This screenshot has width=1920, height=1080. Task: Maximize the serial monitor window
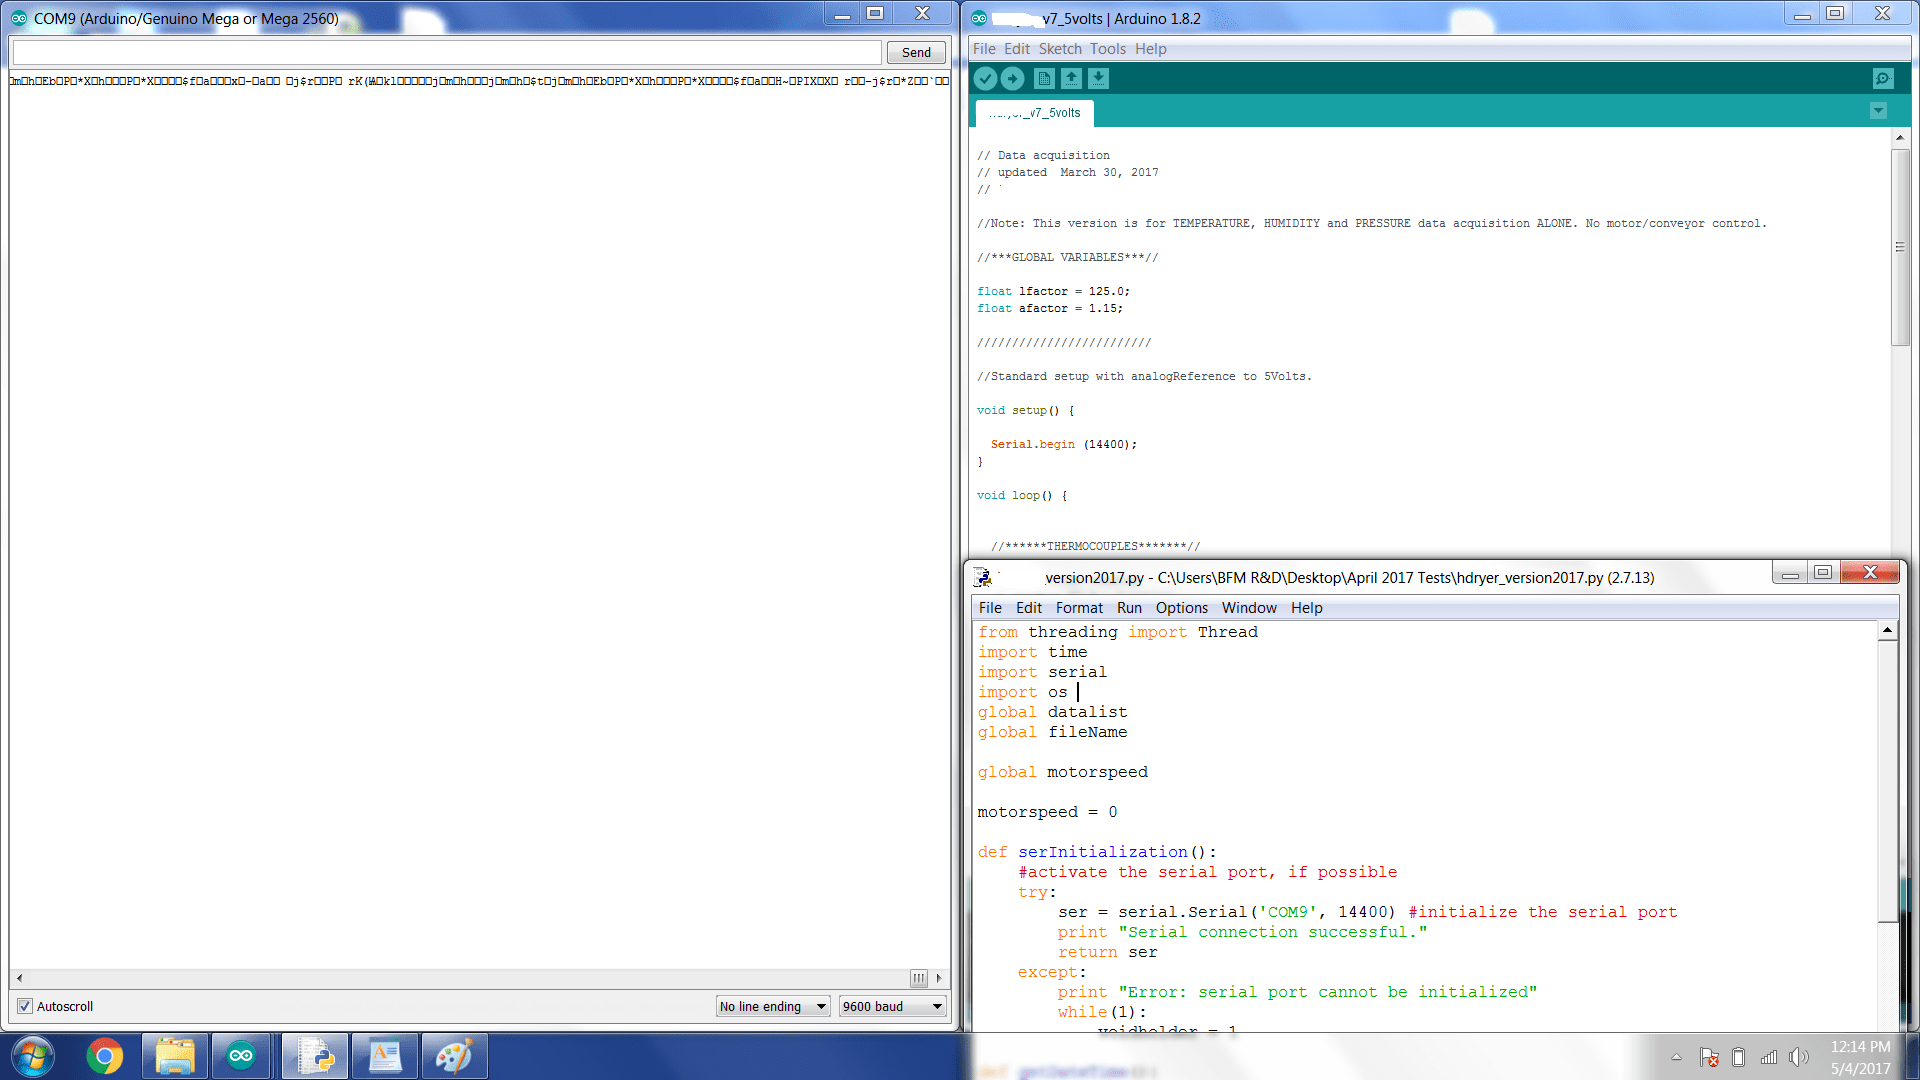pos(875,13)
